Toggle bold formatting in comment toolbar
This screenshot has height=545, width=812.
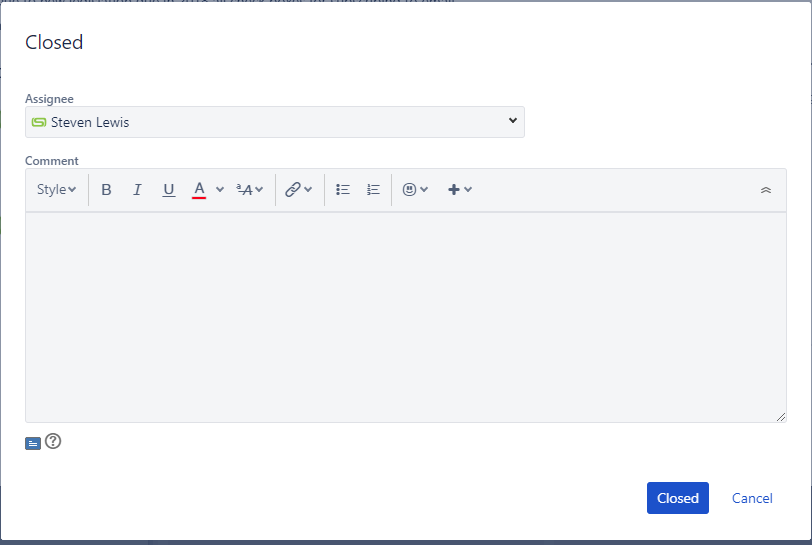(x=106, y=190)
